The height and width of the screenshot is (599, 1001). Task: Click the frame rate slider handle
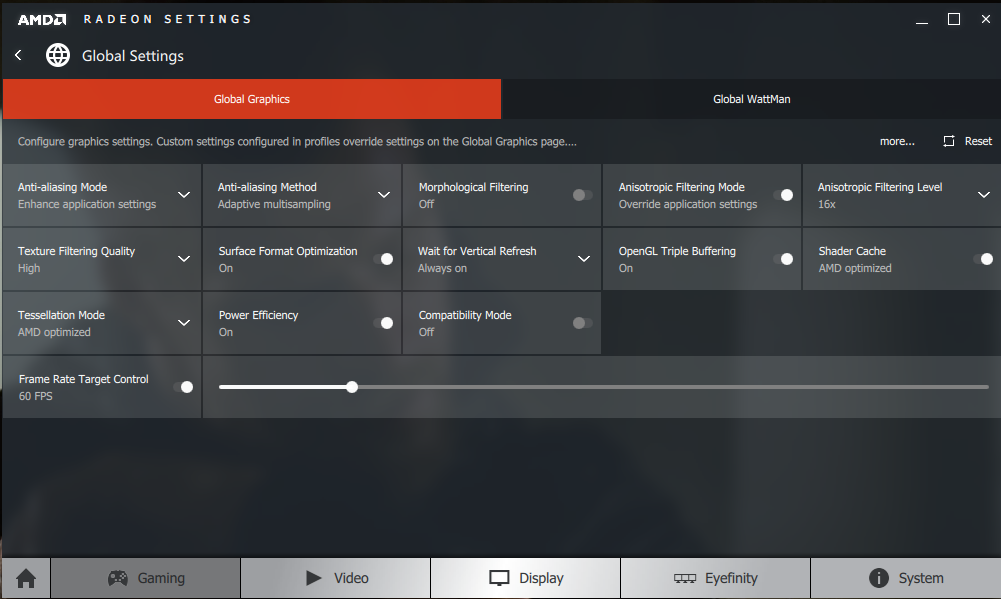(352, 387)
